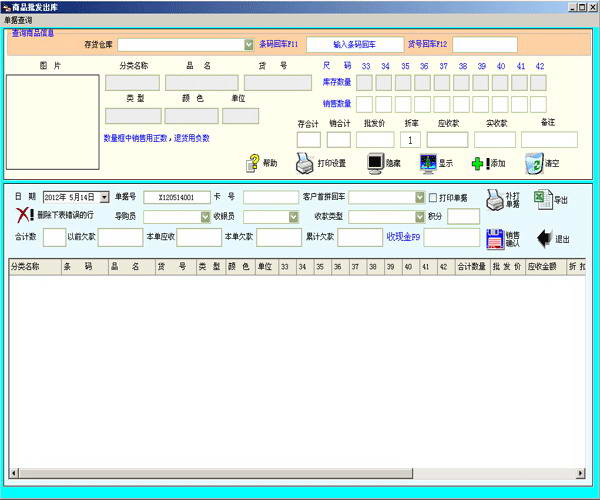Click the table scrollbar right arrow
This screenshot has height=500, width=600.
(580, 474)
